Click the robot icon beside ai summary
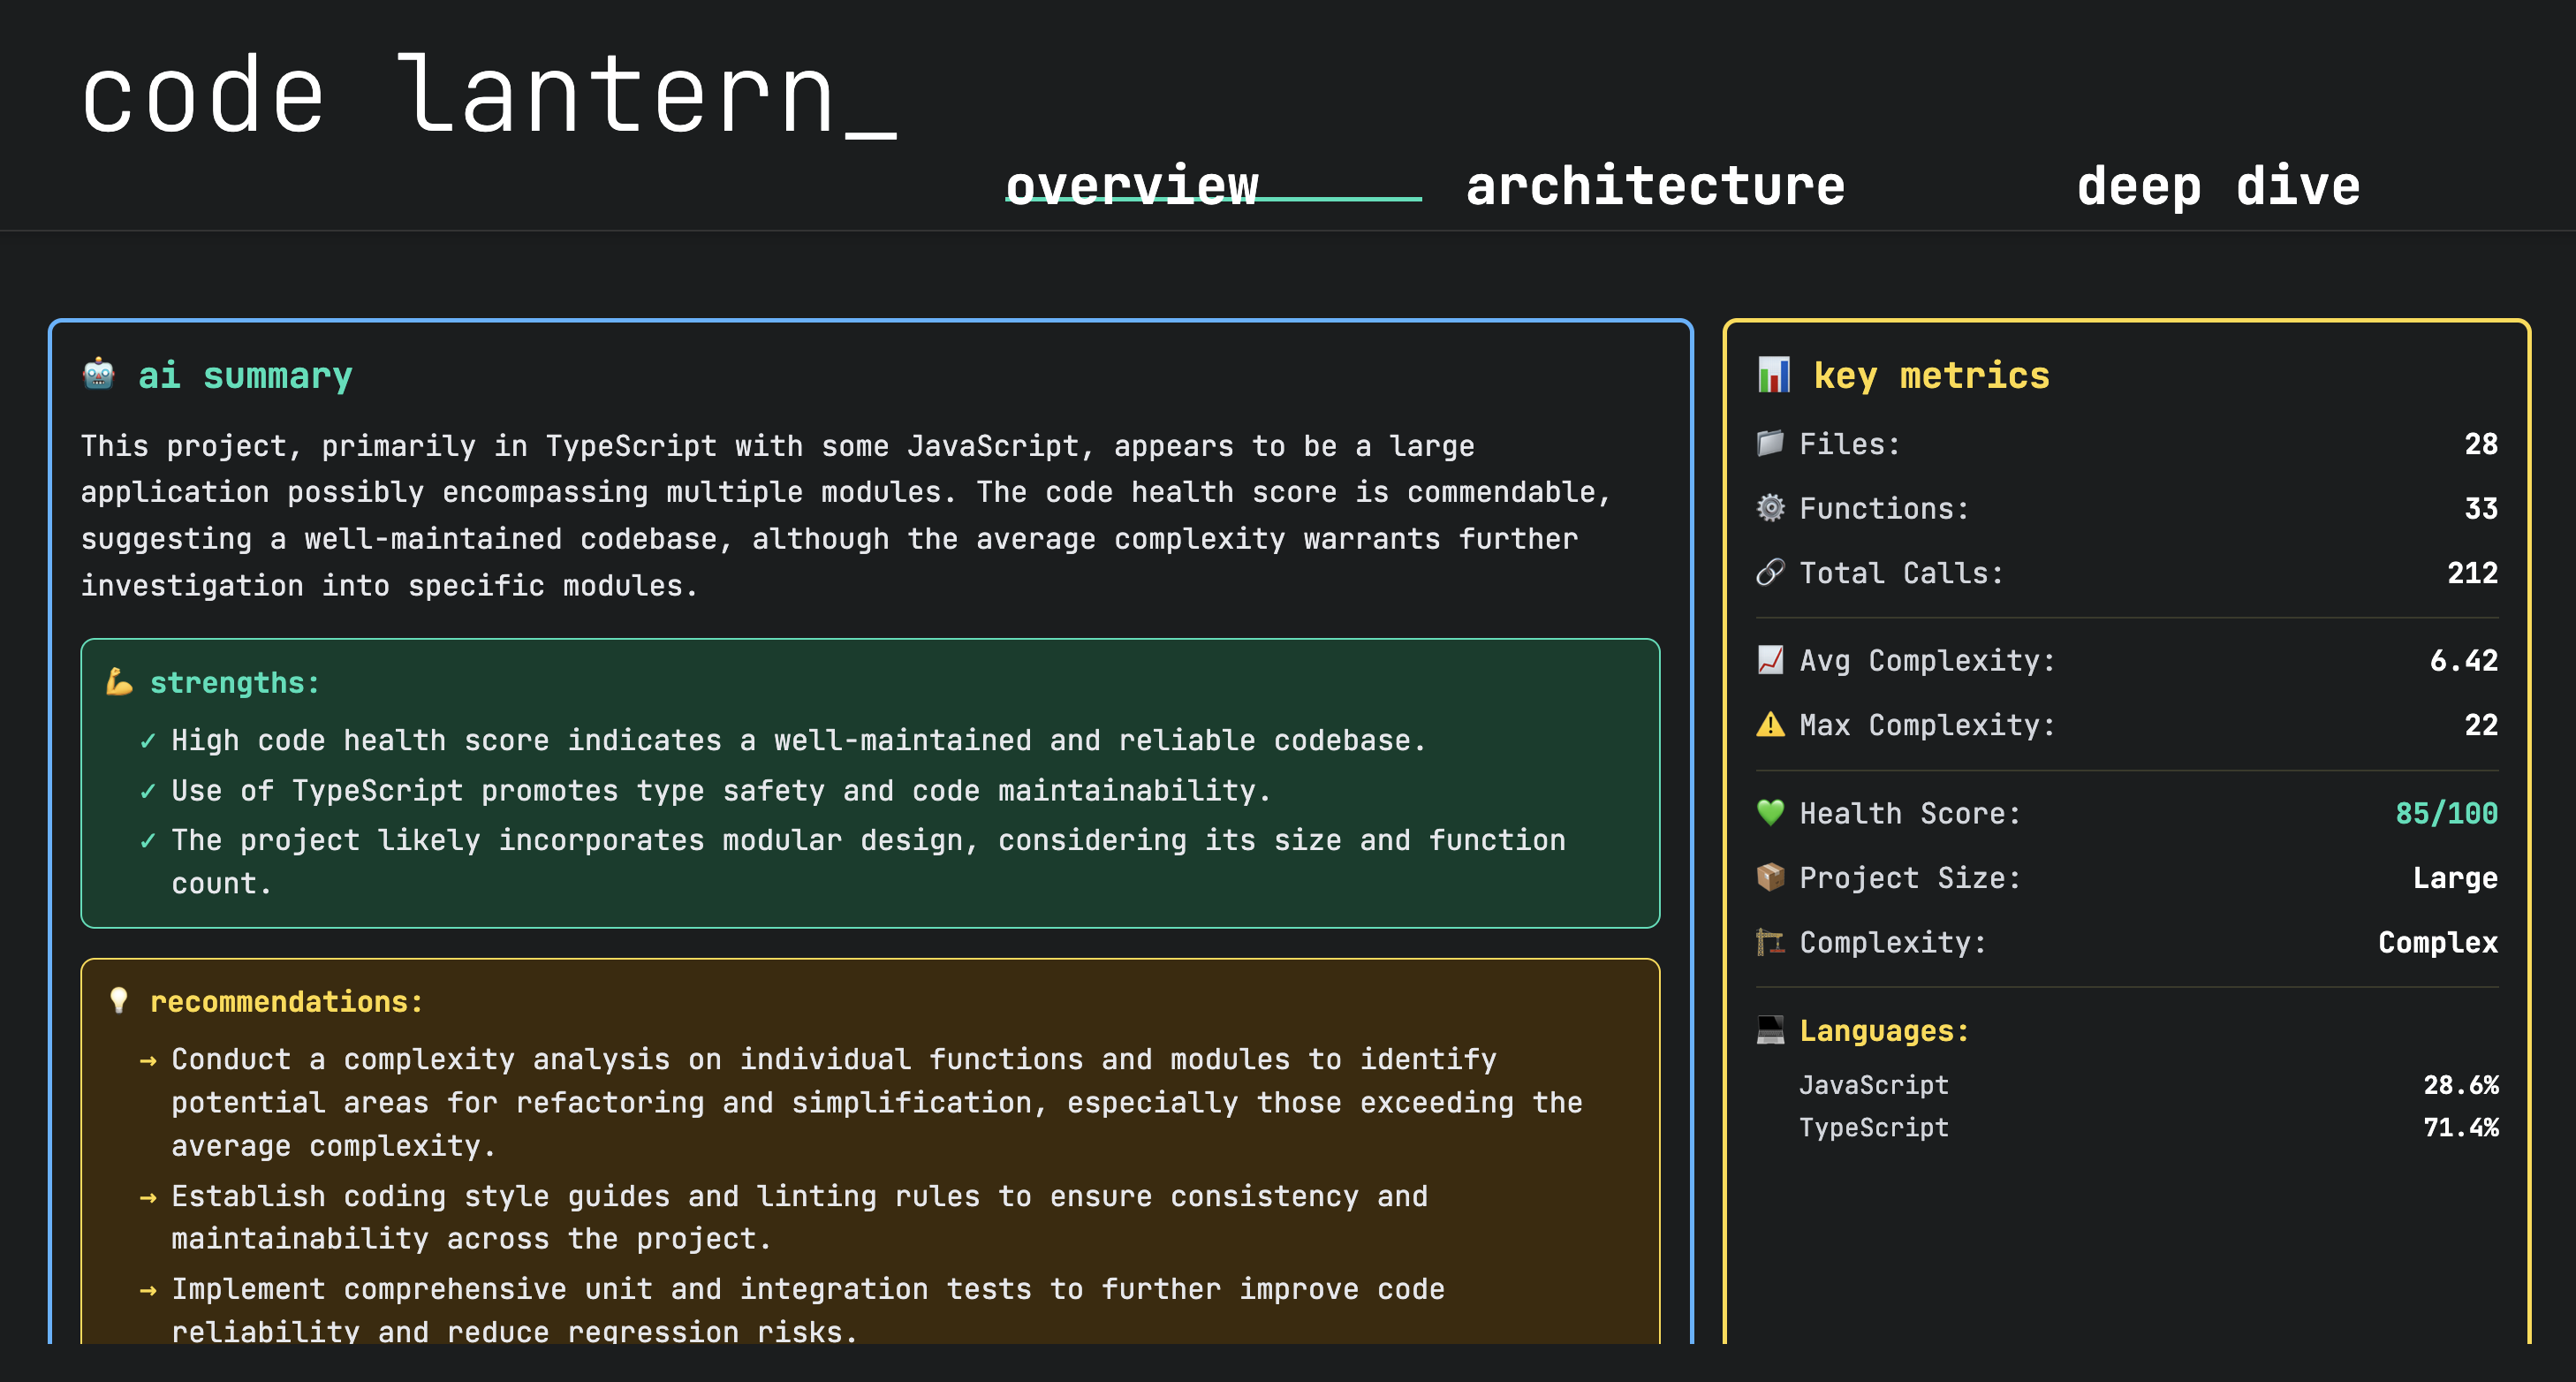 [x=98, y=374]
